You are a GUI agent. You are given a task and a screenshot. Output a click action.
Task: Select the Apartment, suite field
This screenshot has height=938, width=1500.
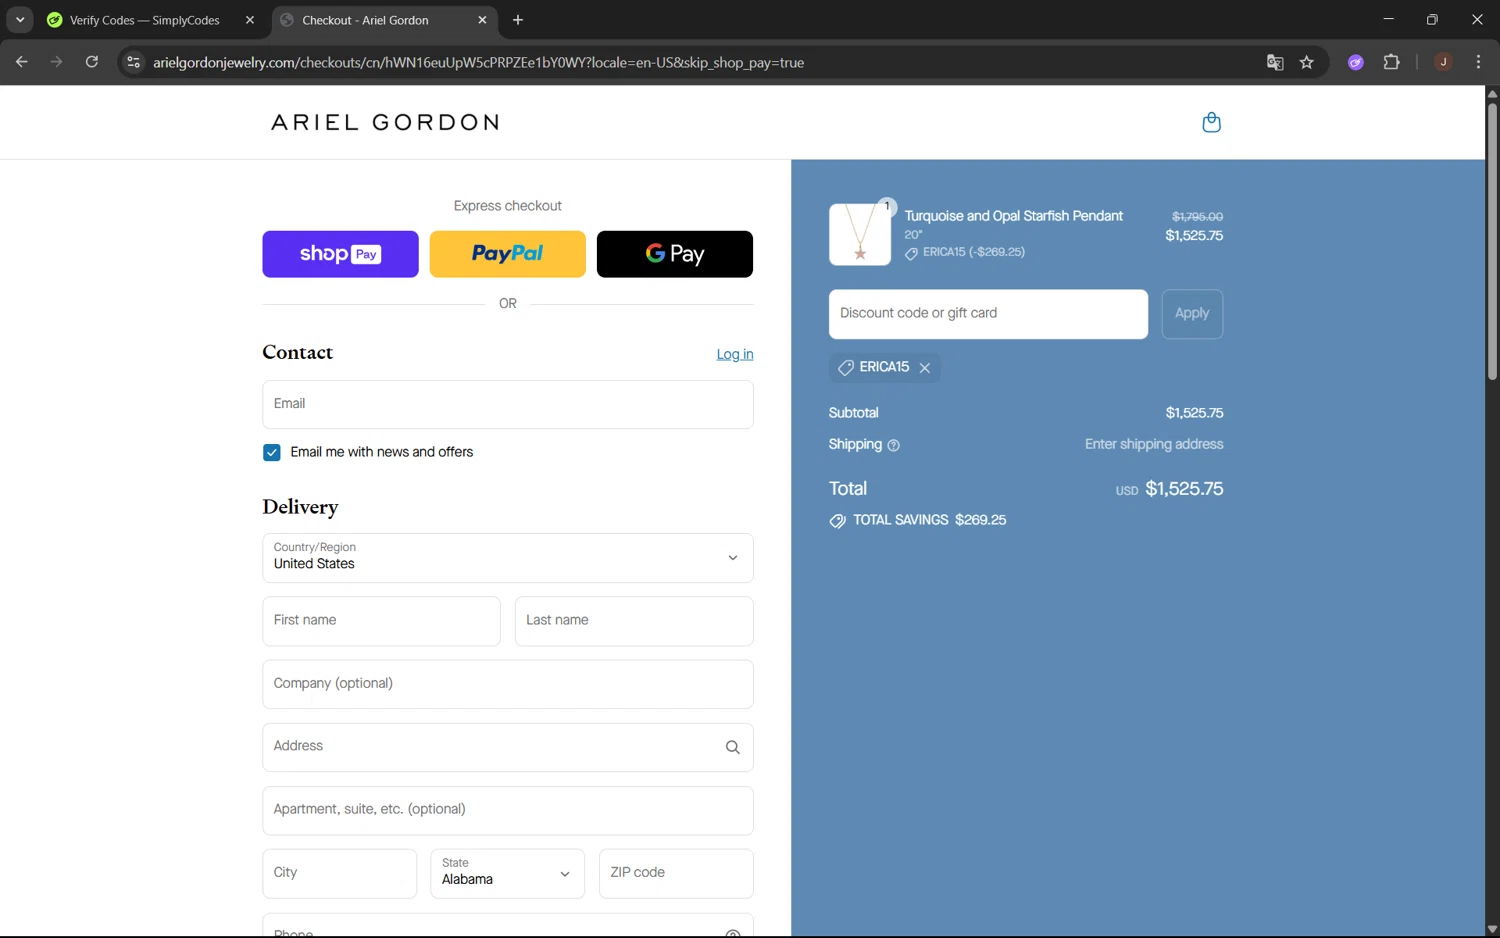508,810
